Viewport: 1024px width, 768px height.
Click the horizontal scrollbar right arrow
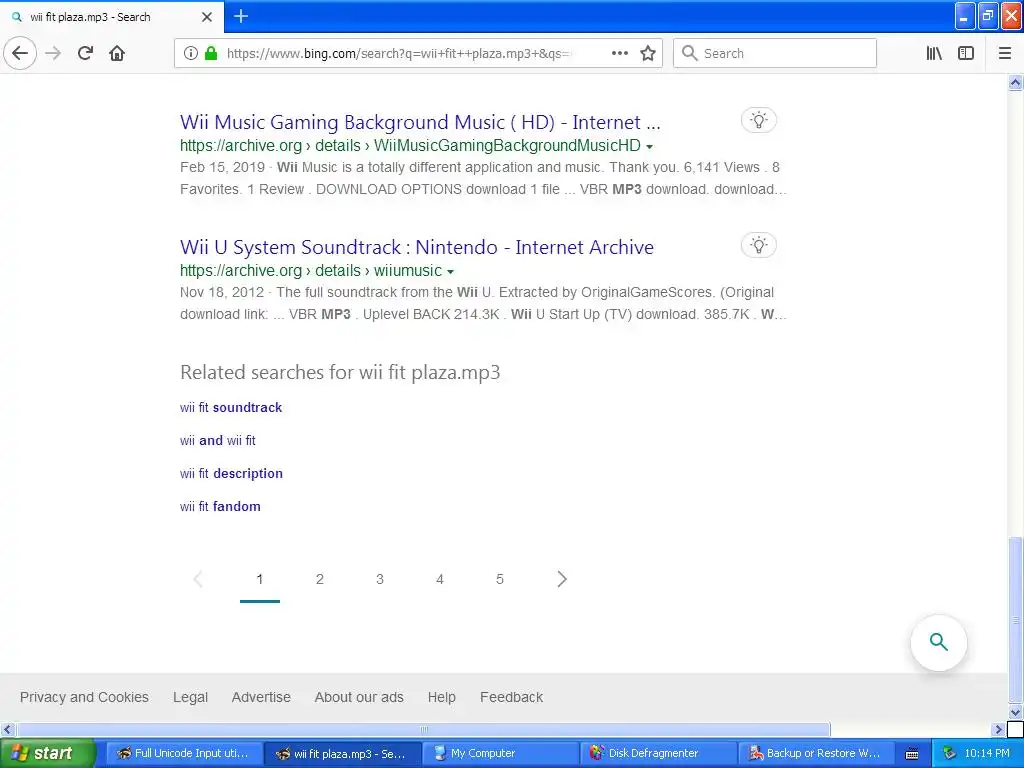[x=999, y=729]
